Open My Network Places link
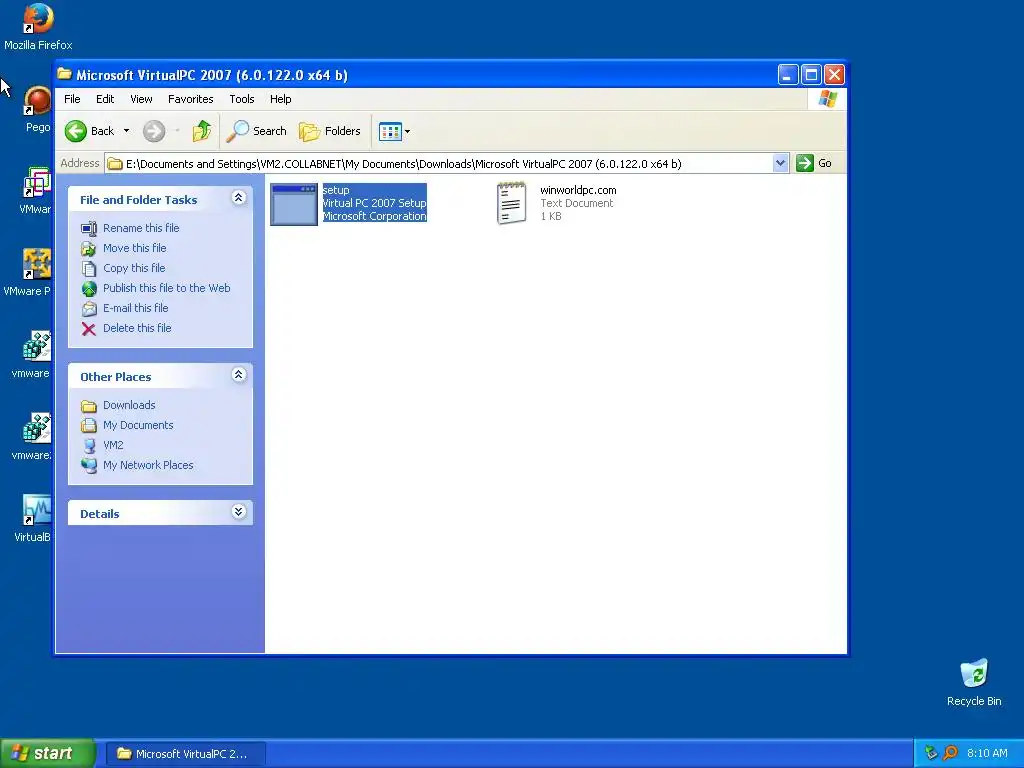 coord(148,465)
